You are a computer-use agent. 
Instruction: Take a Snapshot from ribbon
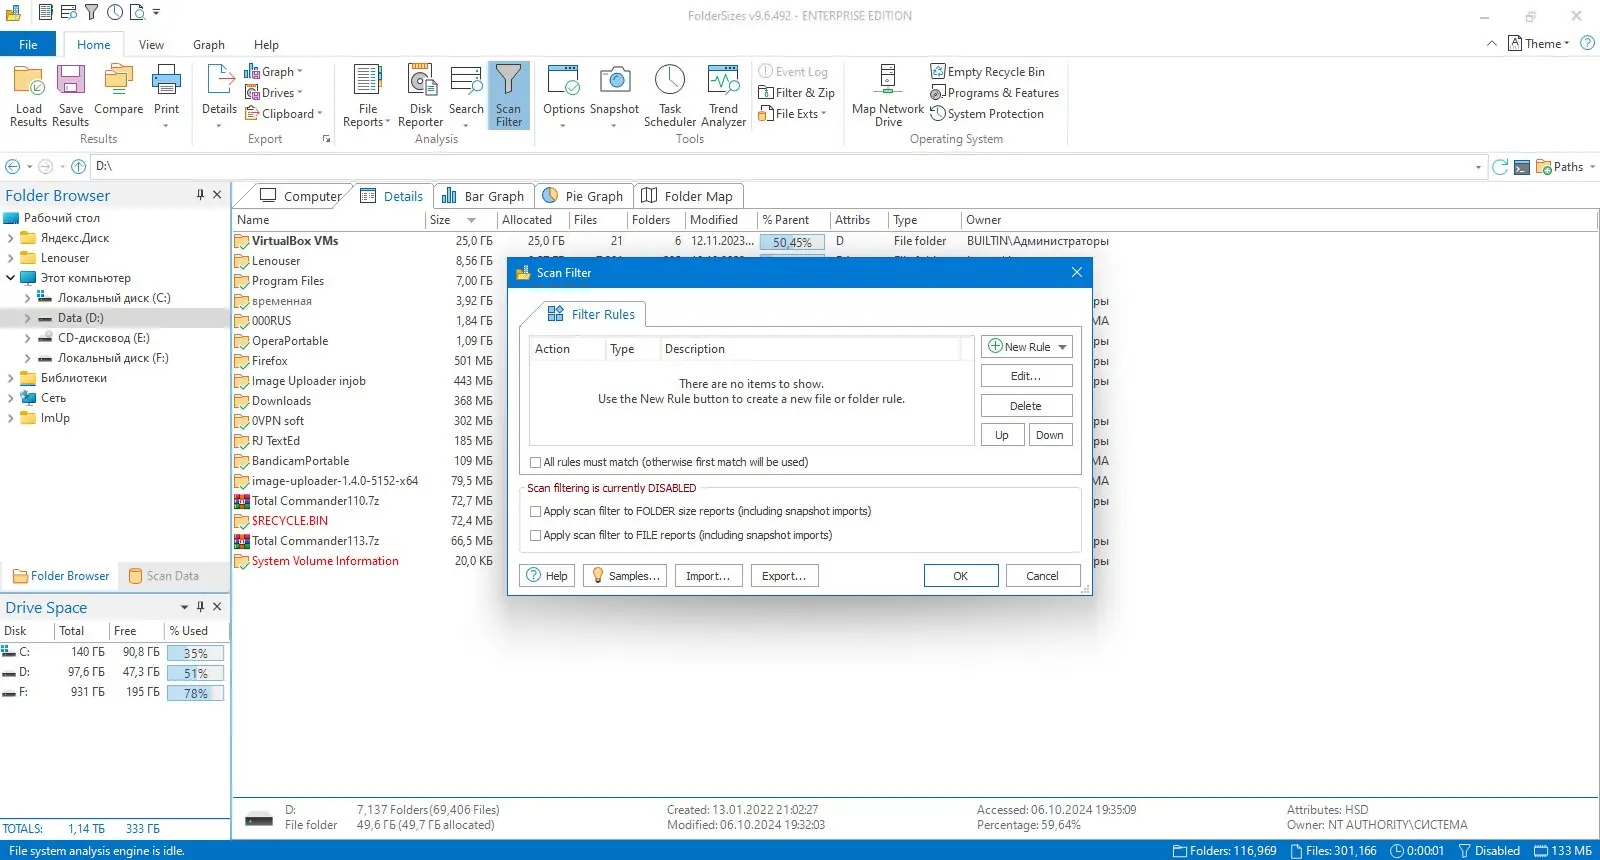(614, 96)
